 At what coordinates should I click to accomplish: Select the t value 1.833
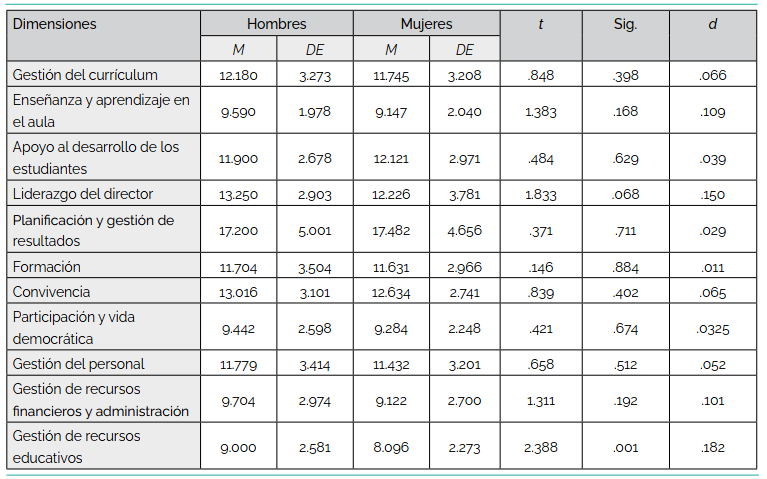pos(540,194)
